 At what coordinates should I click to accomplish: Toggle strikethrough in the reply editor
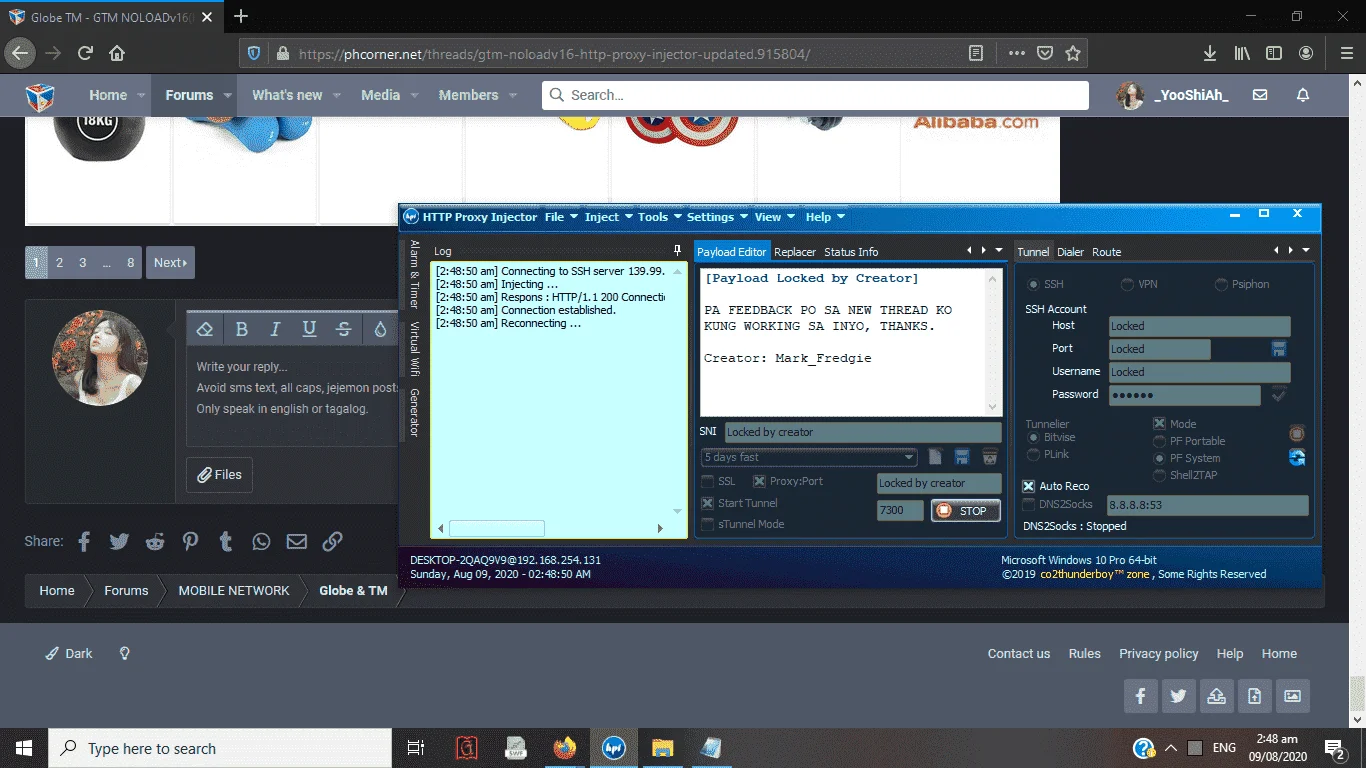[x=344, y=329]
